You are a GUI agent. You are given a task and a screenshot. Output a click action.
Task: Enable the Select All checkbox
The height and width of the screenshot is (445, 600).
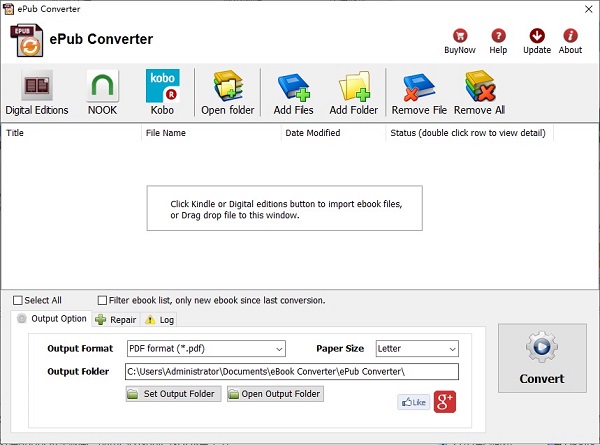18,300
